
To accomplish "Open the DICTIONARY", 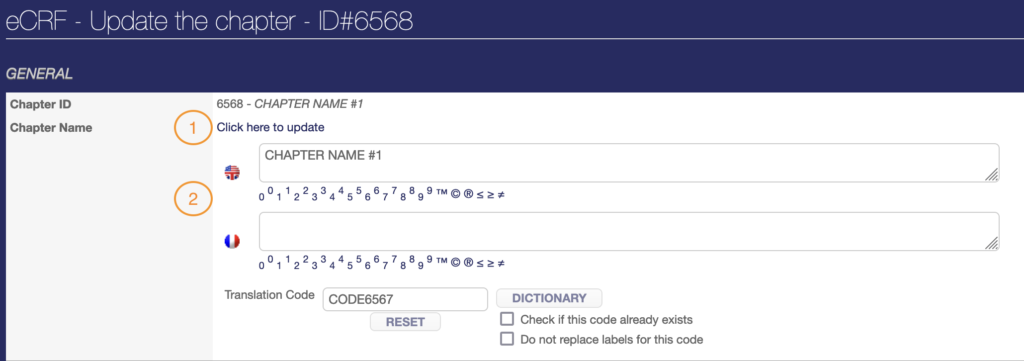I will pyautogui.click(x=549, y=298).
